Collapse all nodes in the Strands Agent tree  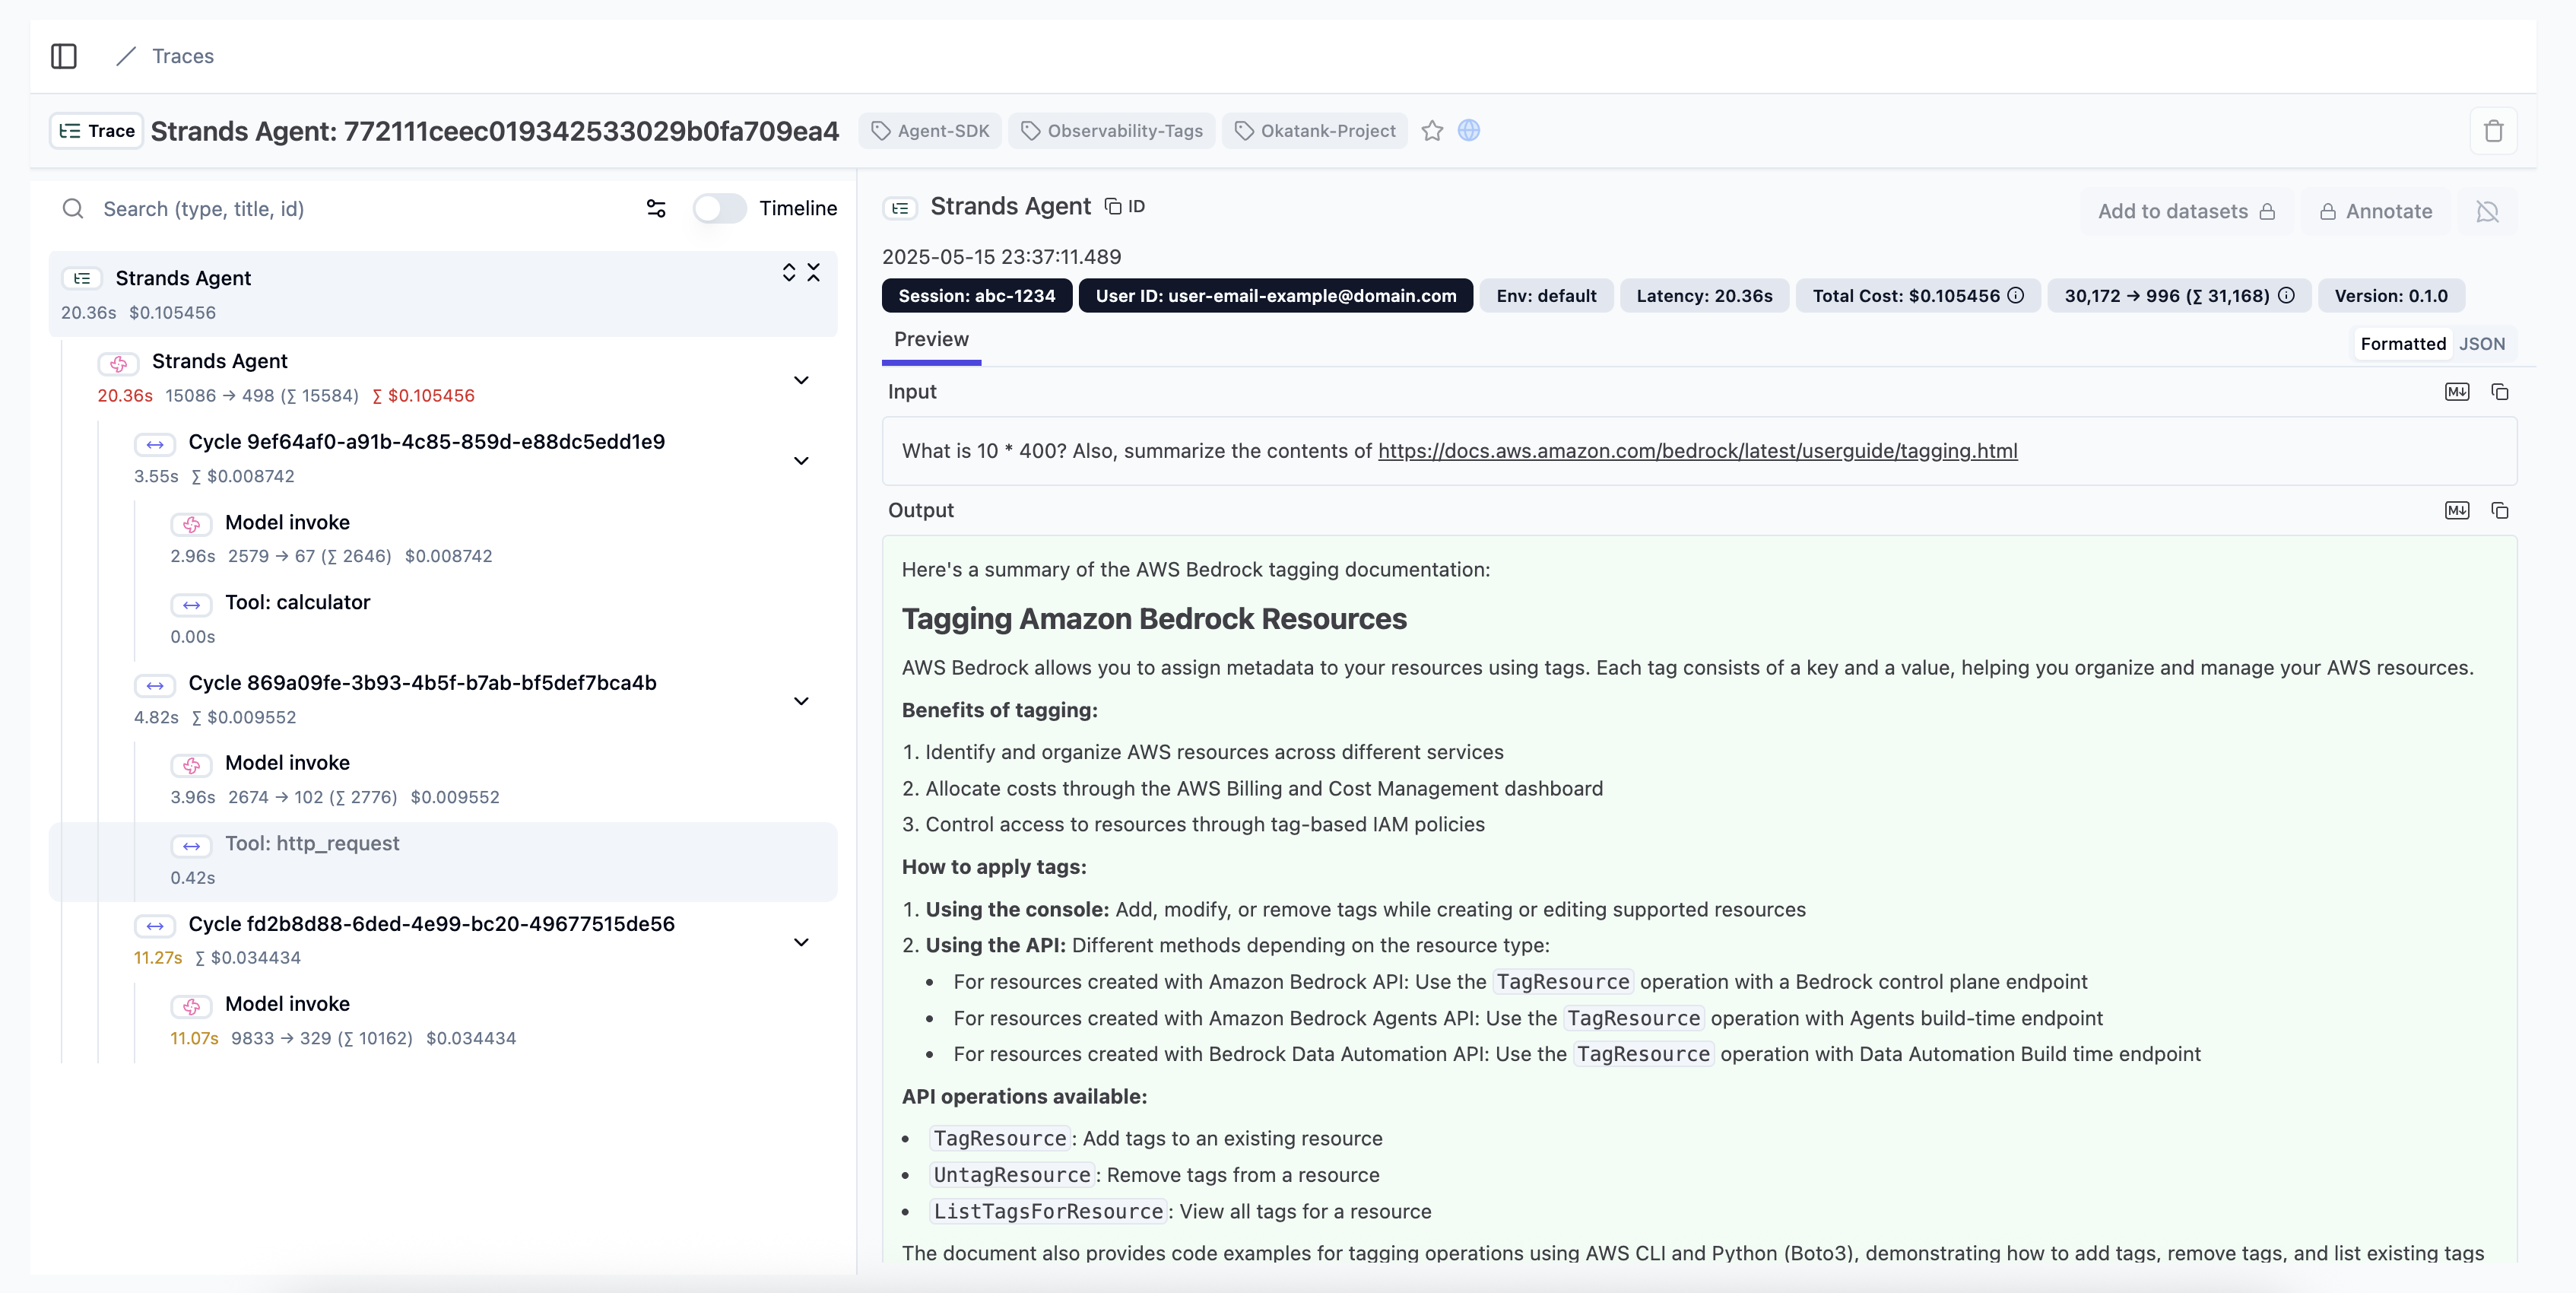click(813, 273)
